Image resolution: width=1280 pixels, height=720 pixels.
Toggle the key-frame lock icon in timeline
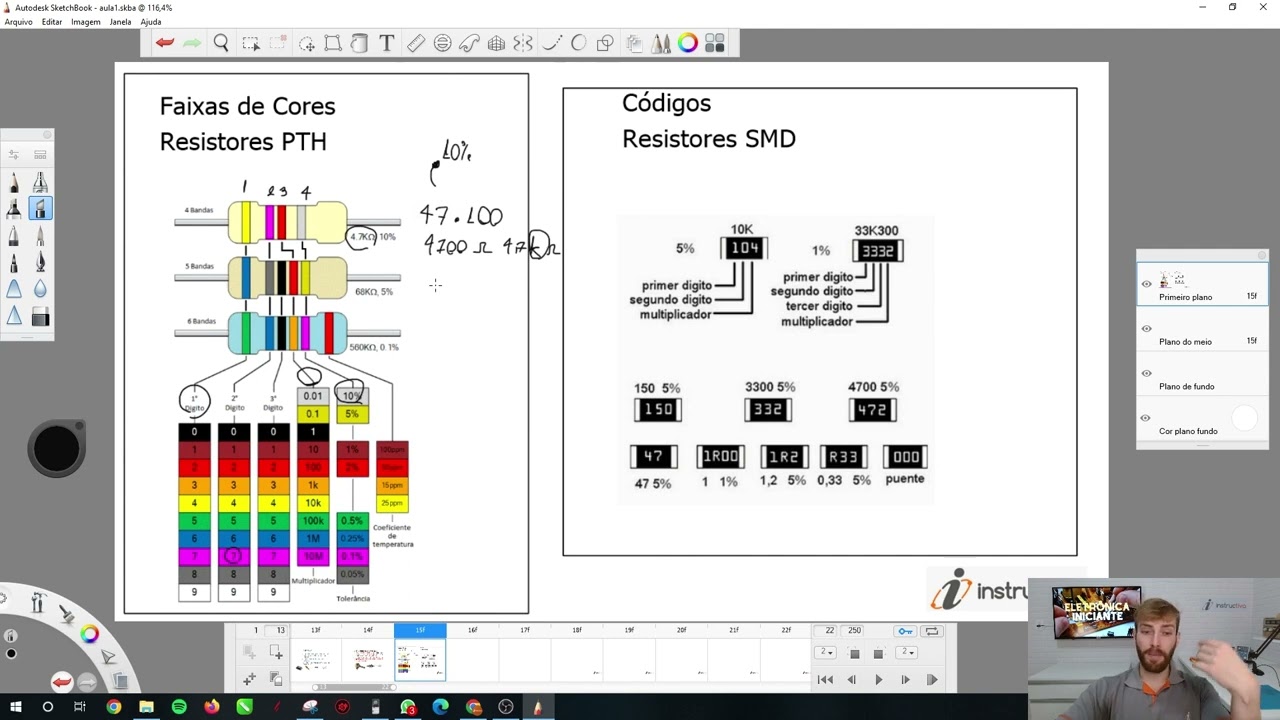click(905, 631)
